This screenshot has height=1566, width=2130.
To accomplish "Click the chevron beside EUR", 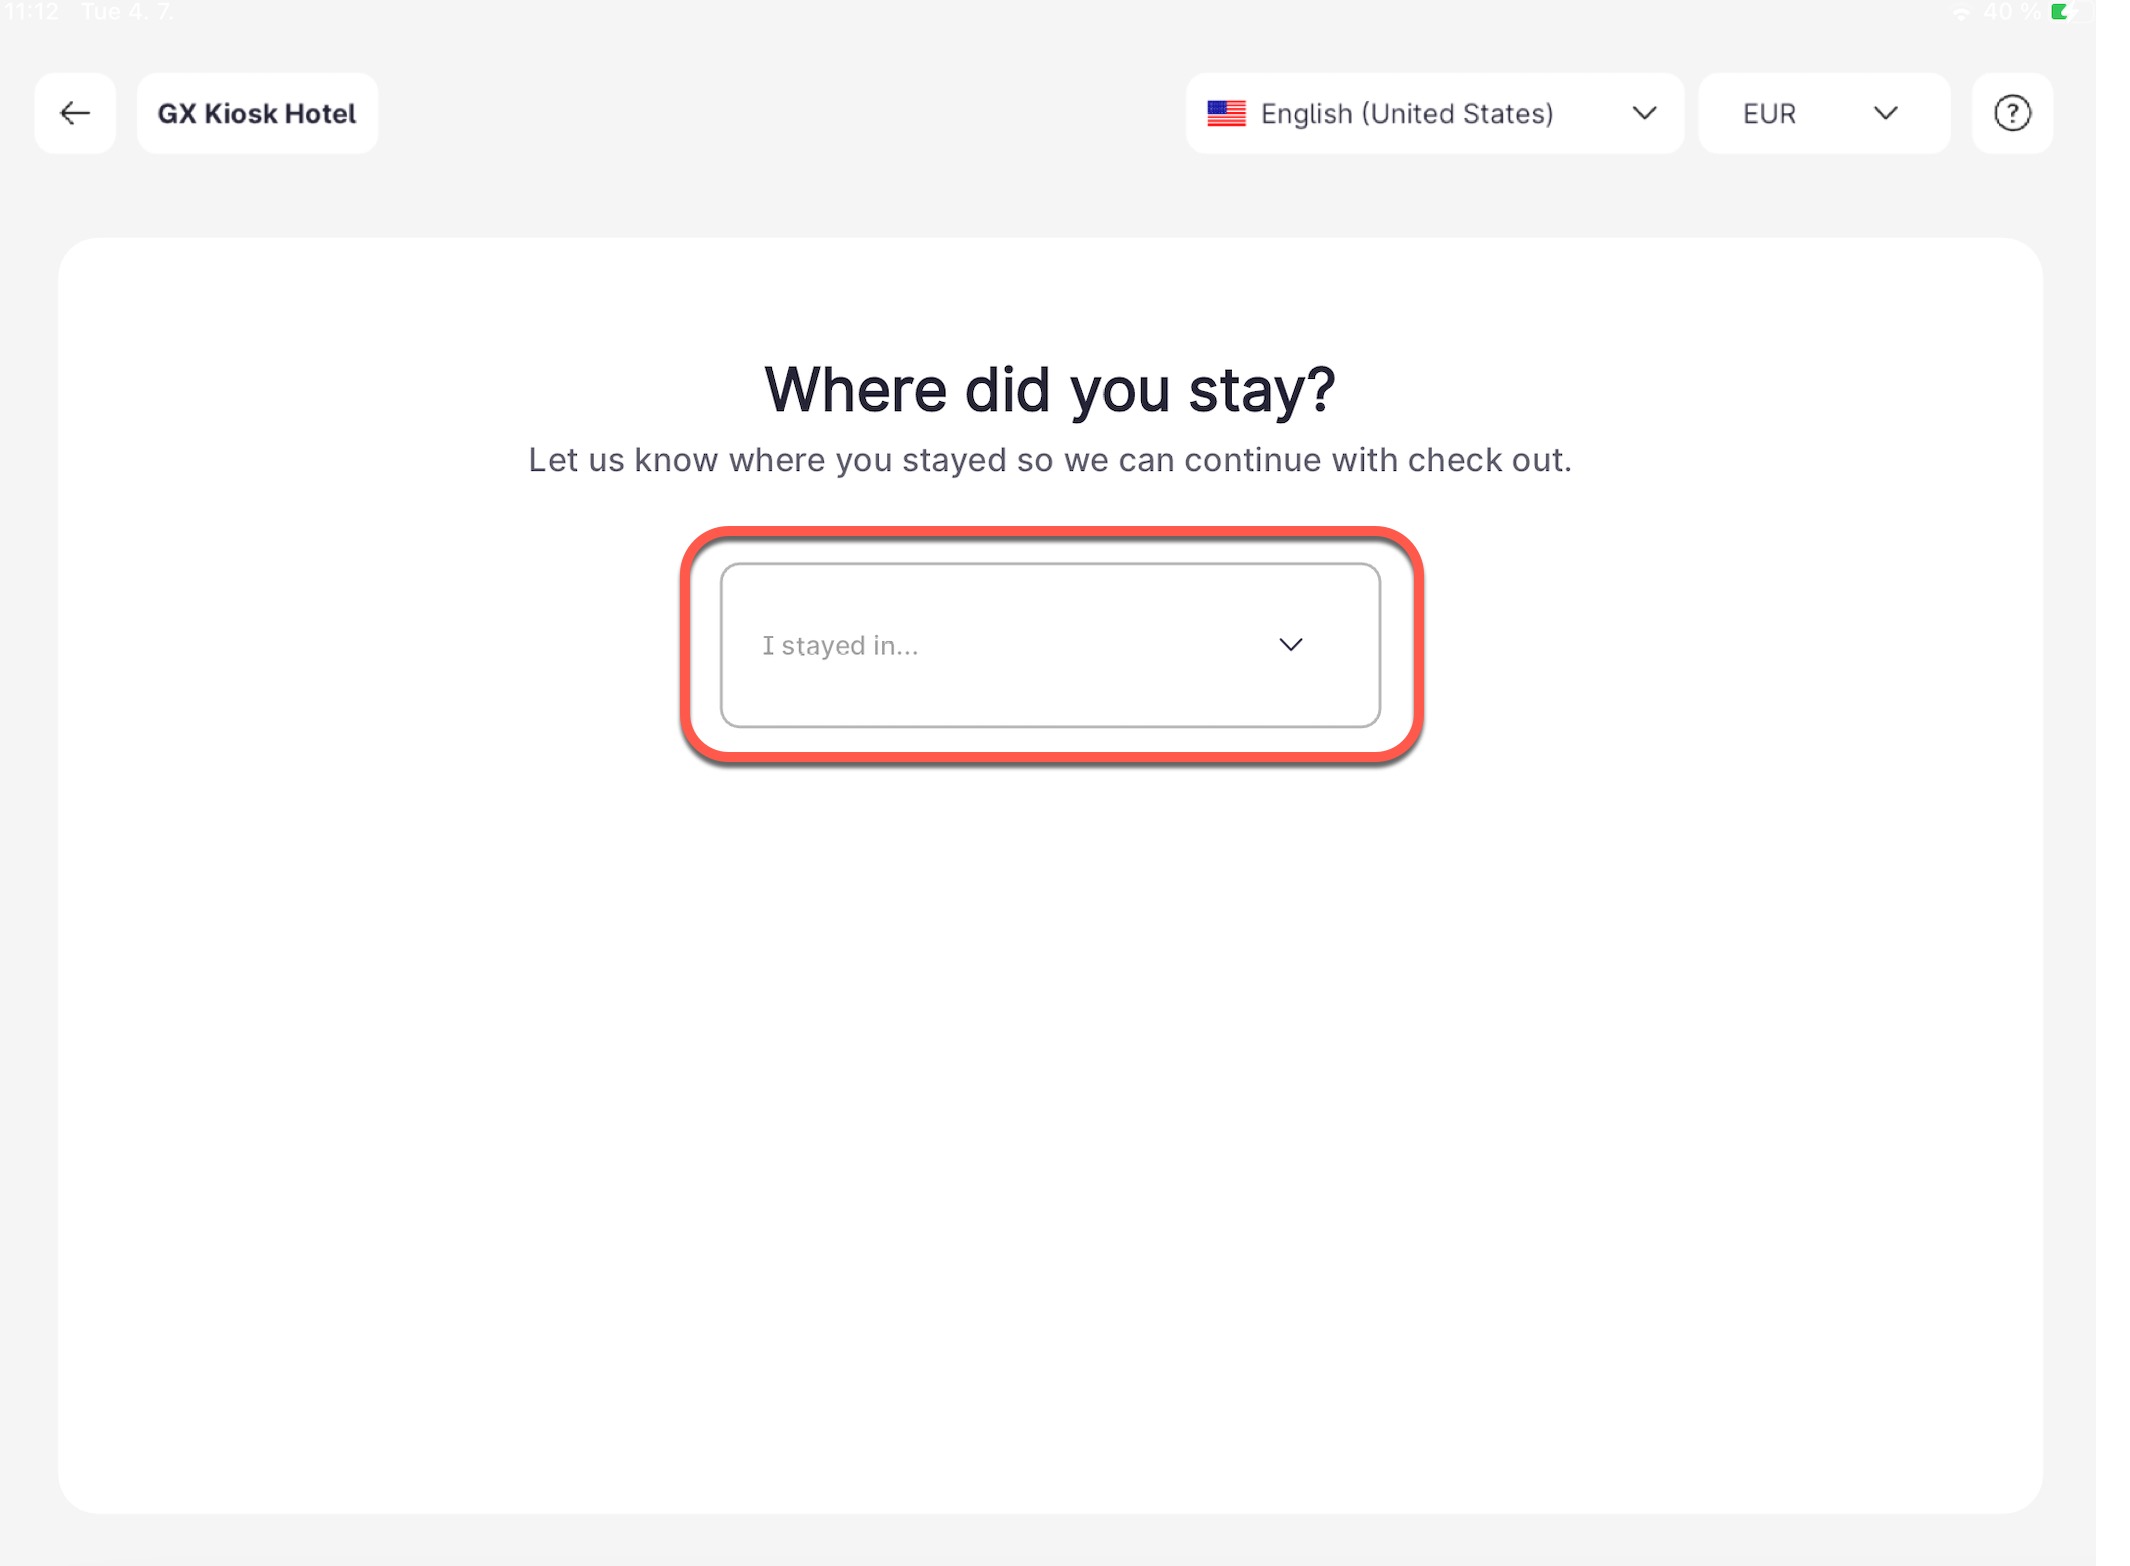I will 1885,113.
